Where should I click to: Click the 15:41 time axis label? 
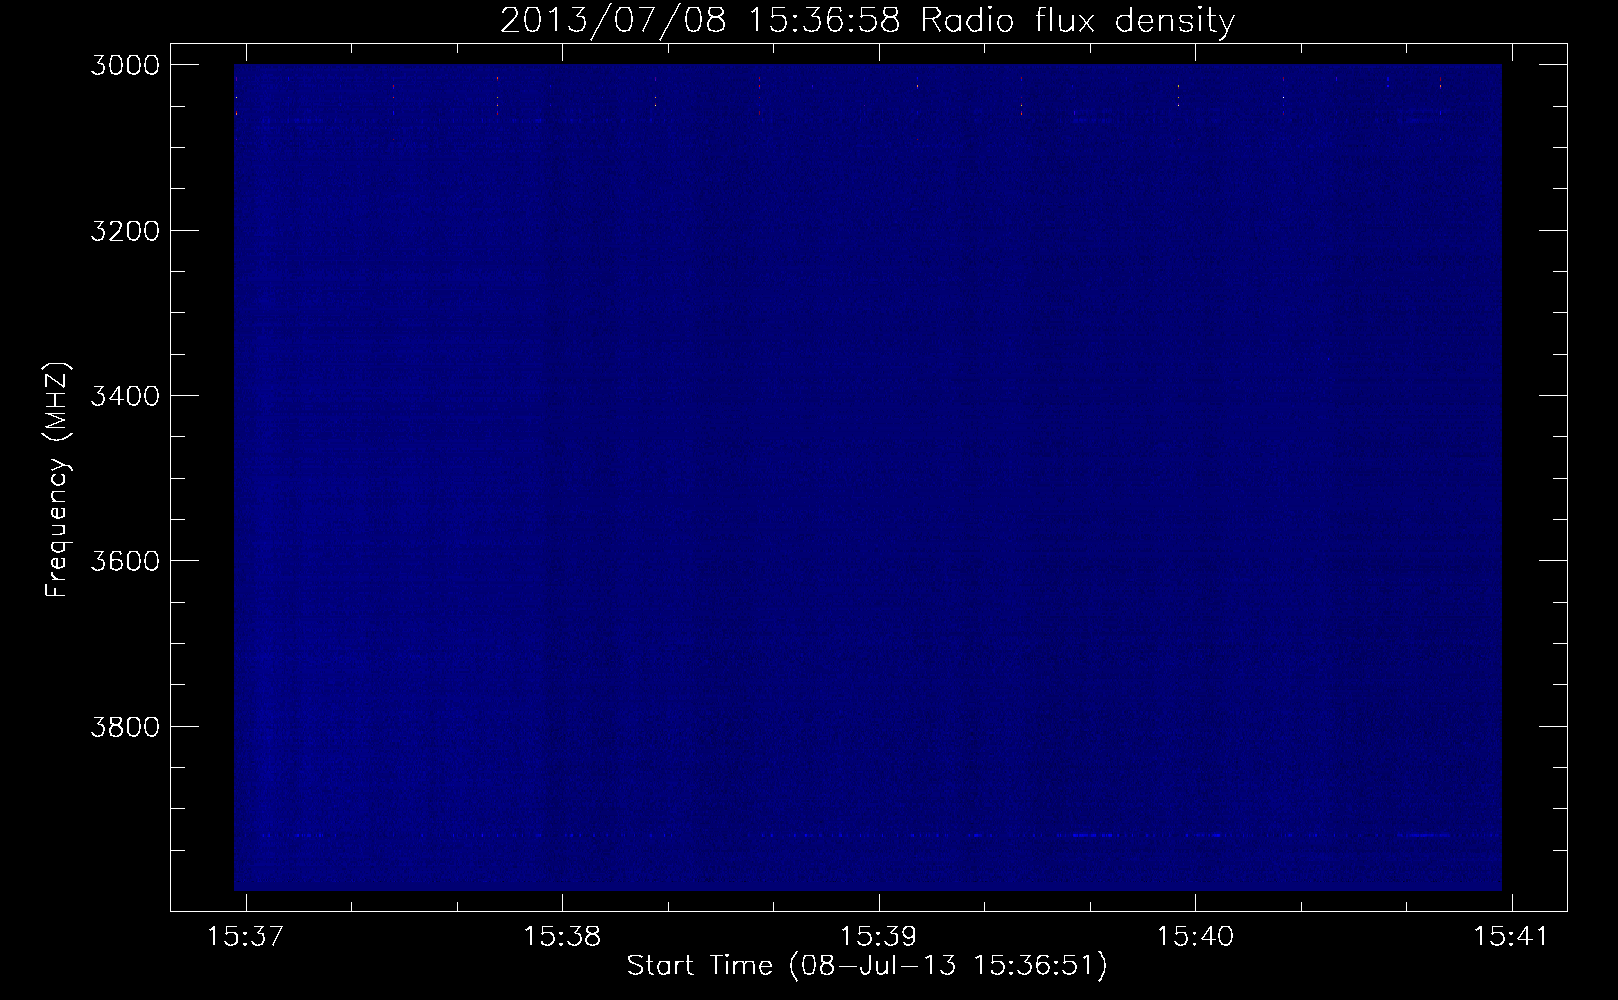point(1512,937)
